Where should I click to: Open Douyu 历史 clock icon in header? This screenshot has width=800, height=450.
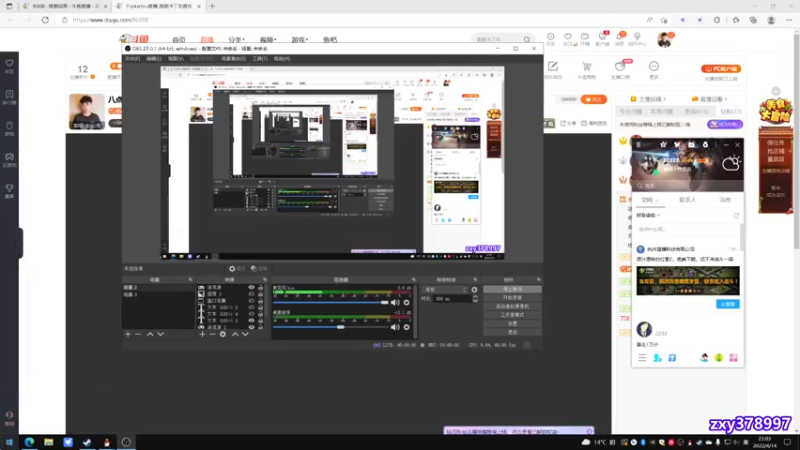click(551, 39)
